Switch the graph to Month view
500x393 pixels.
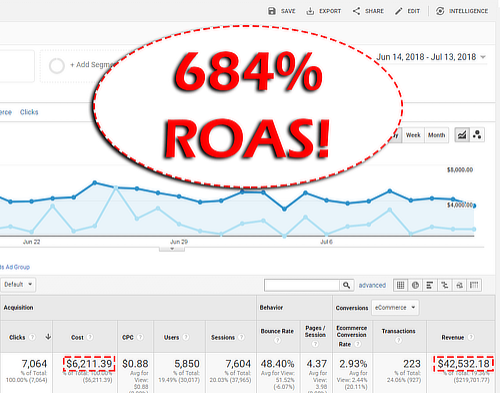pos(436,135)
